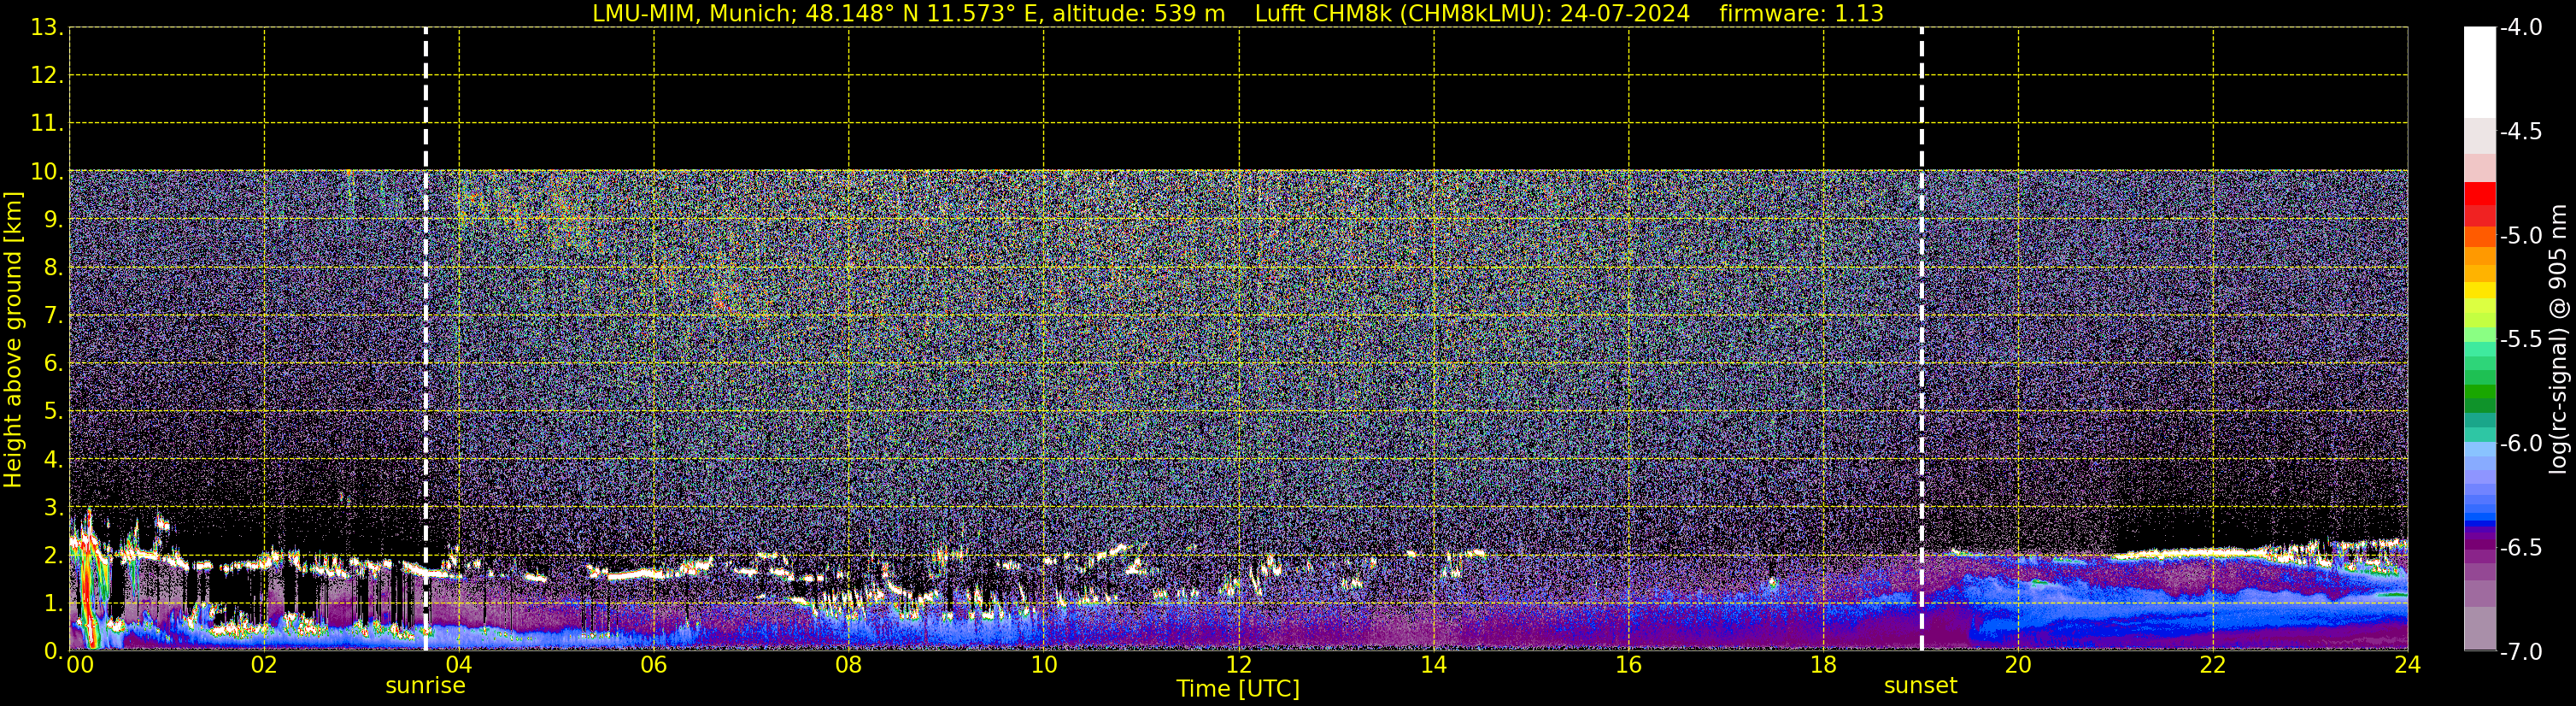2576x706 pixels.
Task: Click the "18" time axis tick label
Action: point(1824,665)
